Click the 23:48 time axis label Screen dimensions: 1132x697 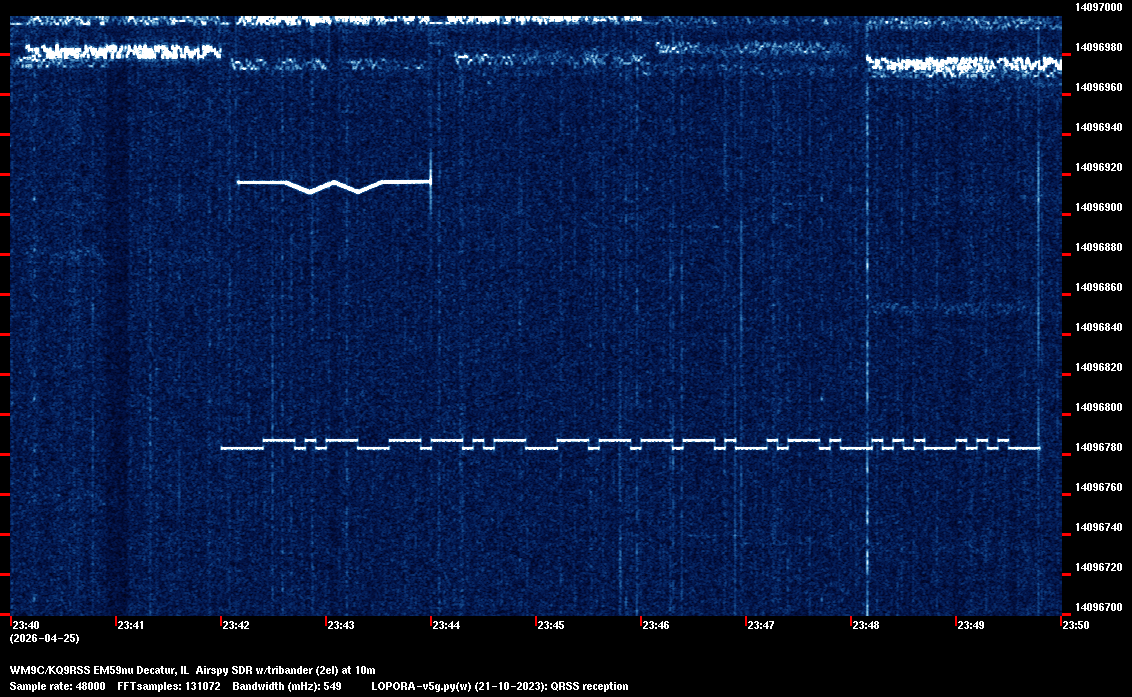pyautogui.click(x=865, y=626)
